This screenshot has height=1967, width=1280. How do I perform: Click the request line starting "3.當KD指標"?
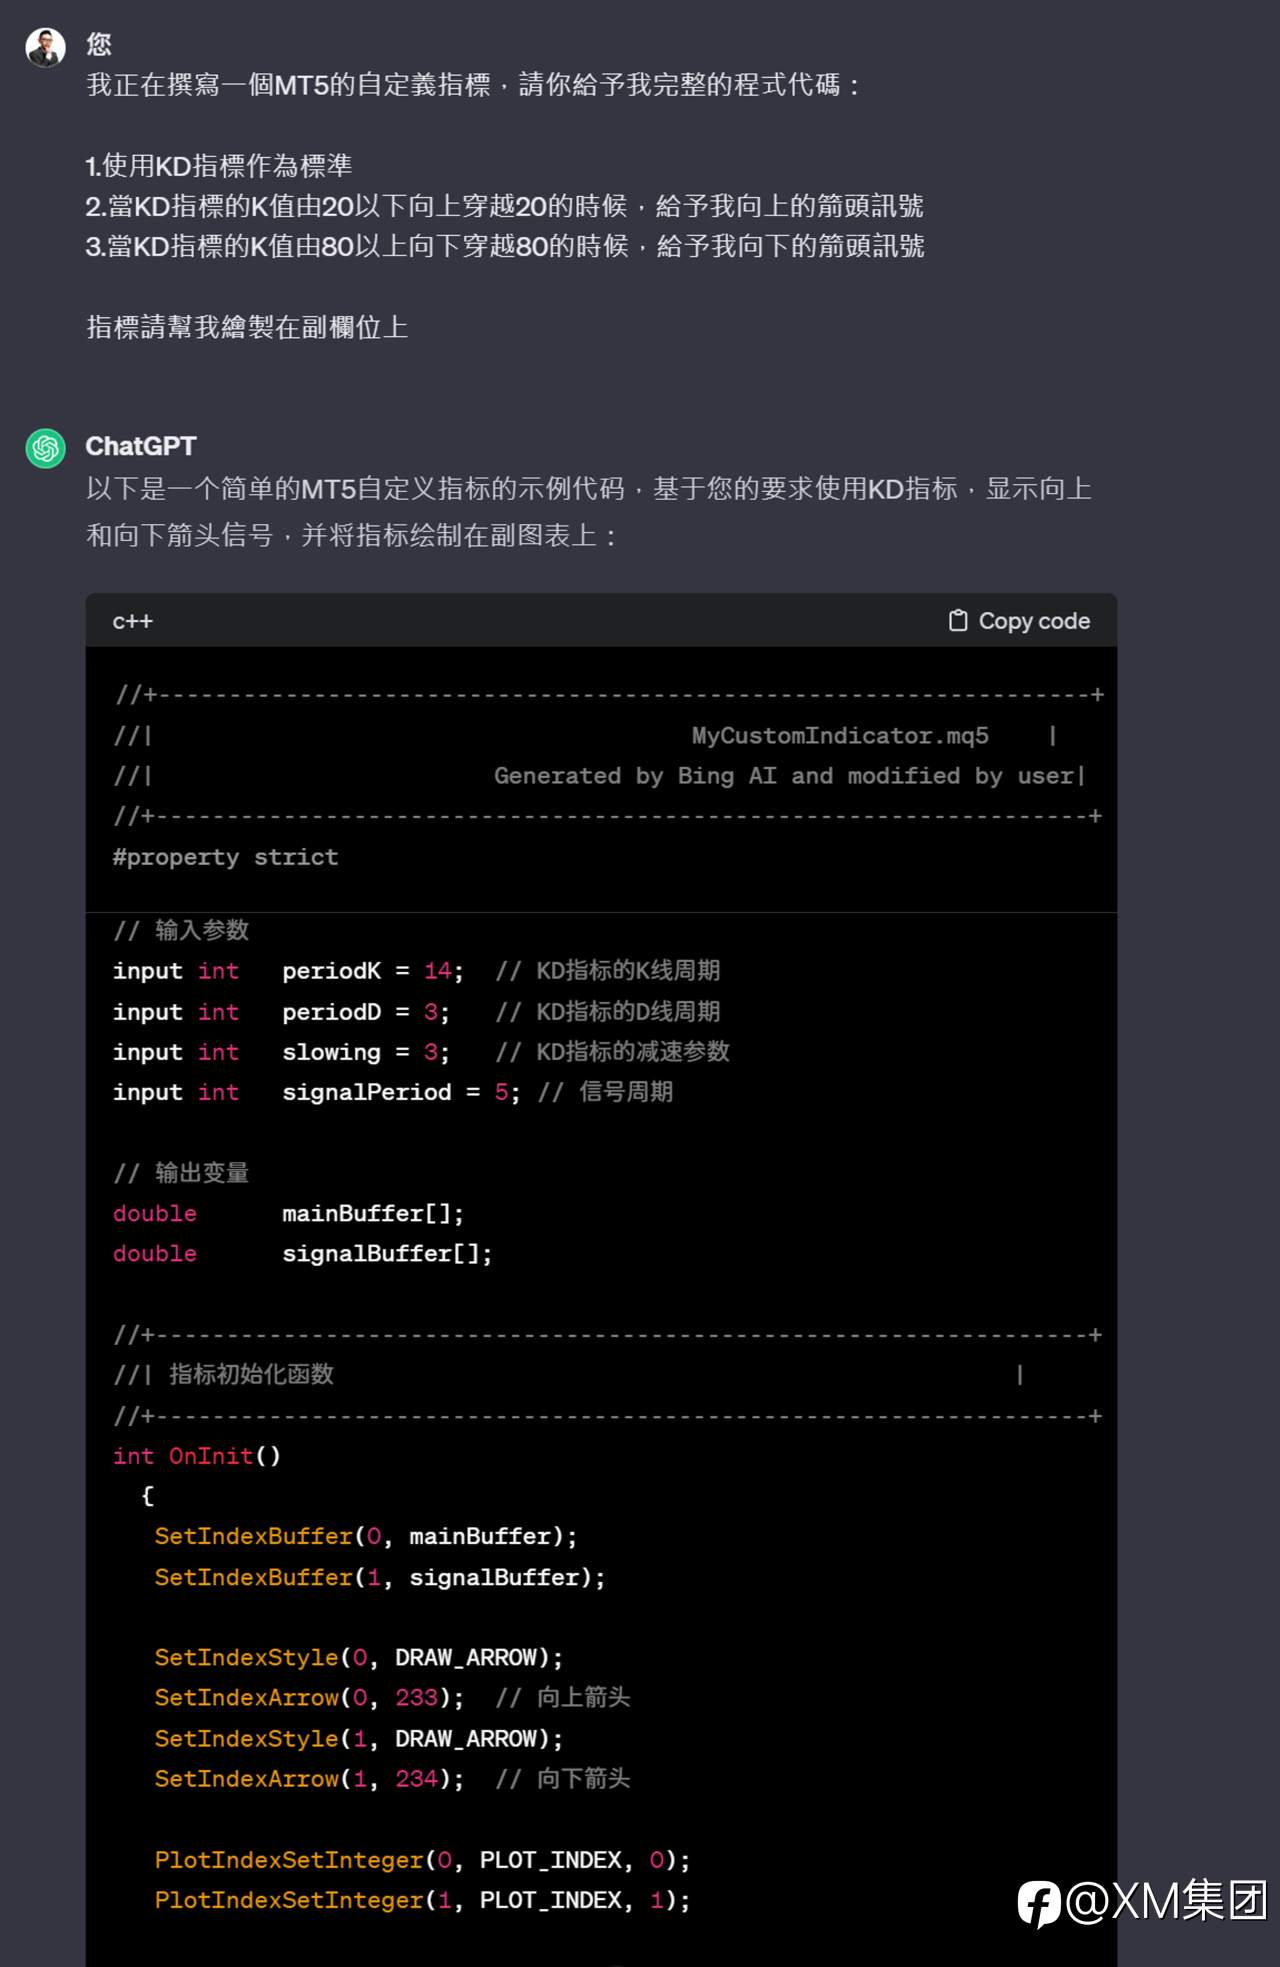coord(505,246)
